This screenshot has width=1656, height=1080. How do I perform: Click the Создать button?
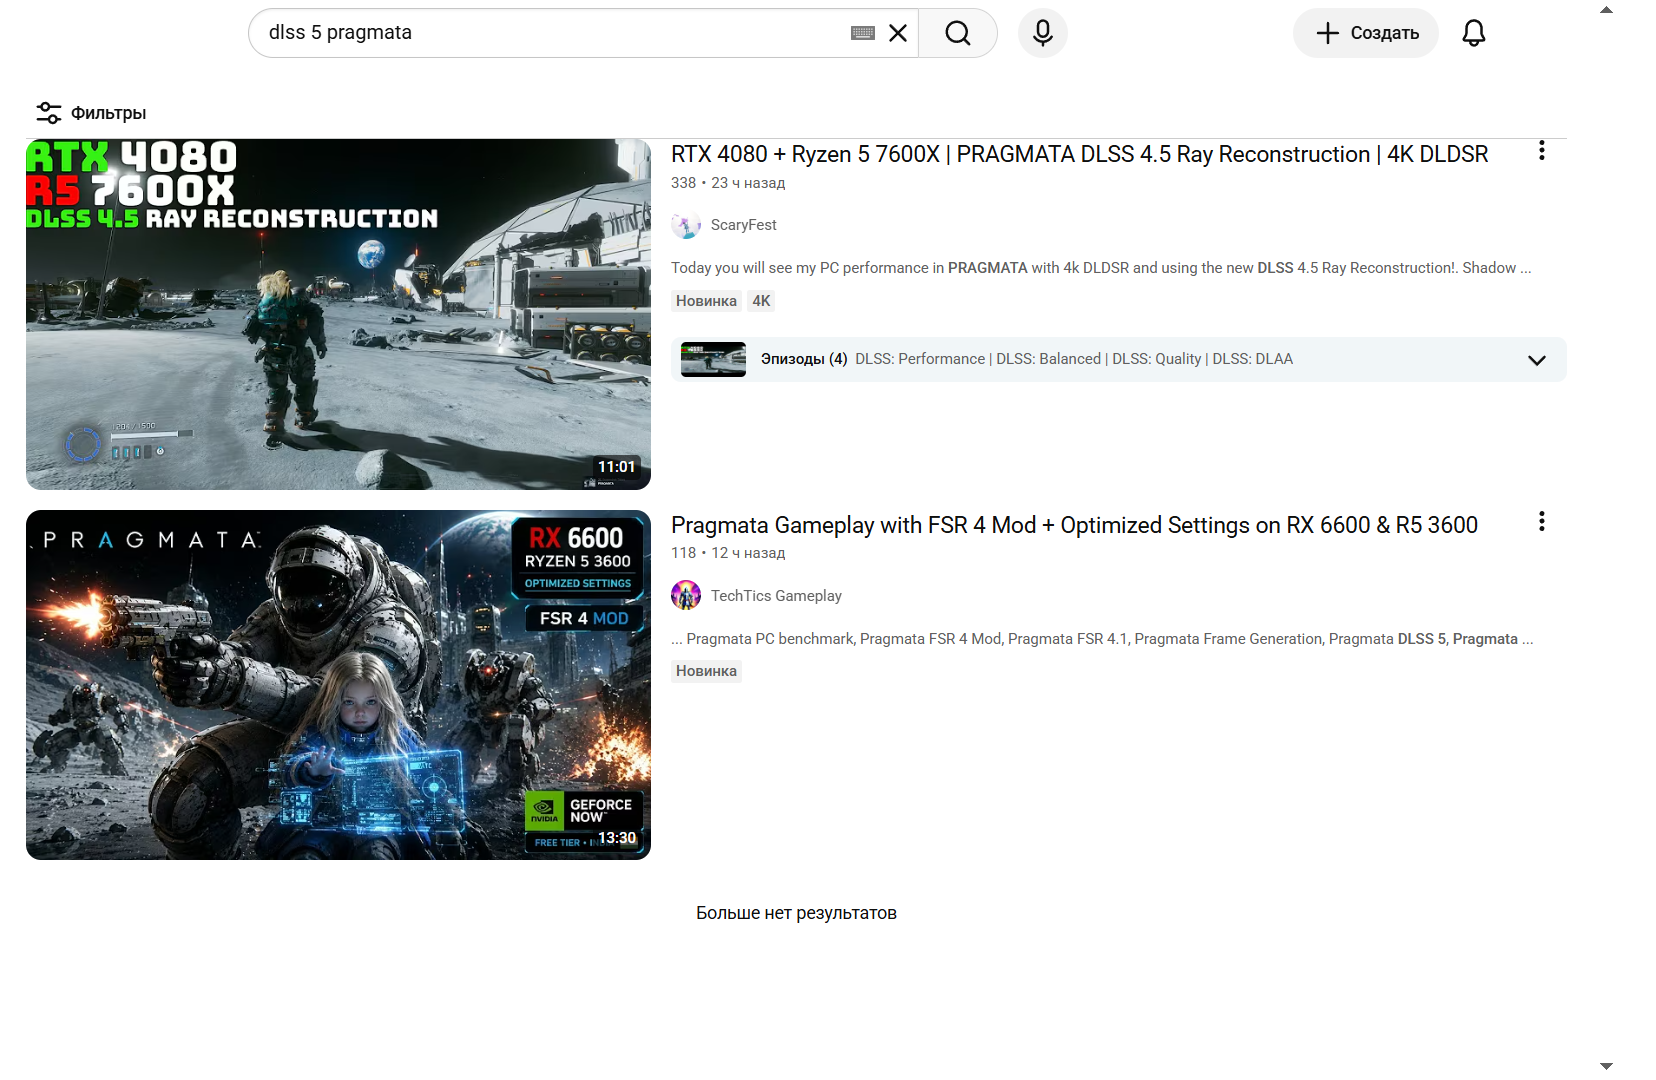coord(1366,33)
